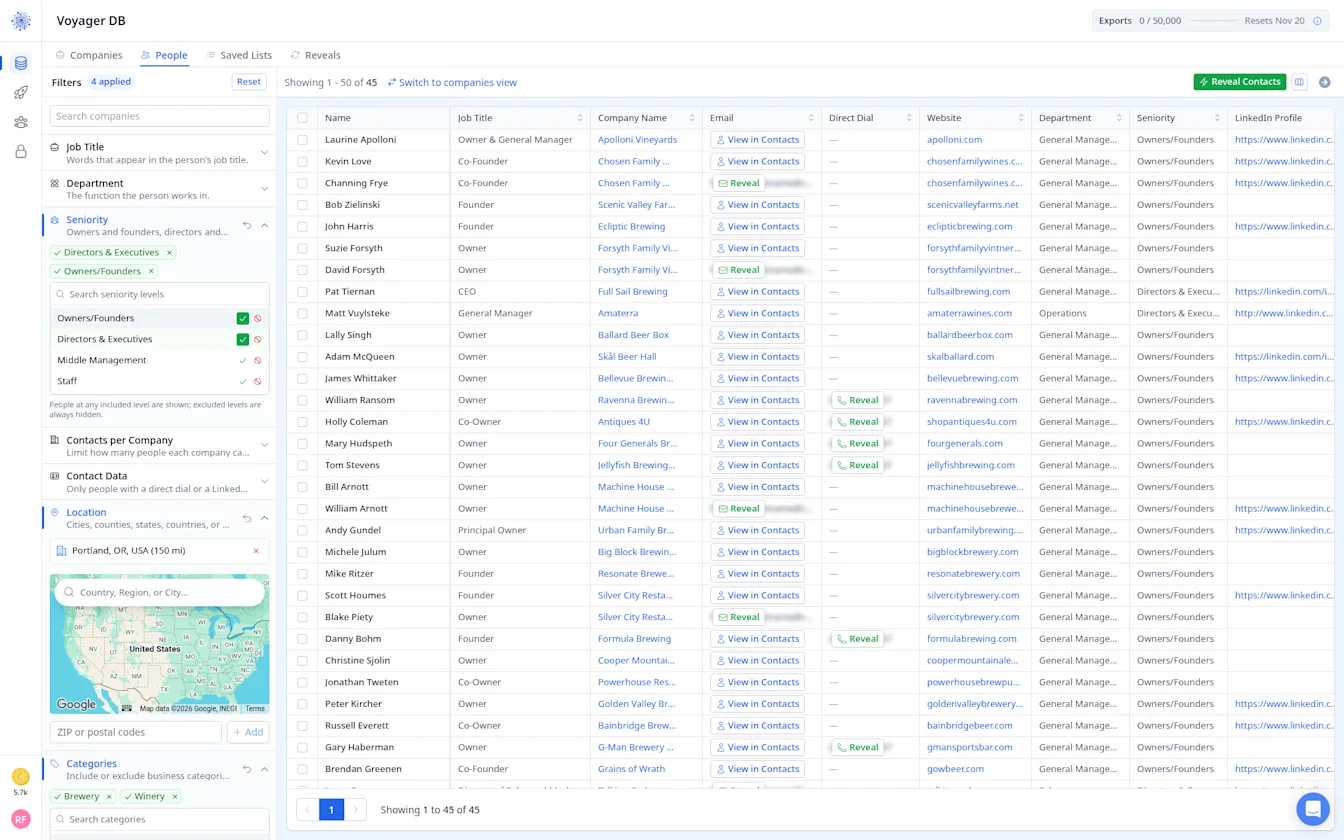1344x840 pixels.
Task: Remove the Brewery category chip
Action: pos(109,797)
